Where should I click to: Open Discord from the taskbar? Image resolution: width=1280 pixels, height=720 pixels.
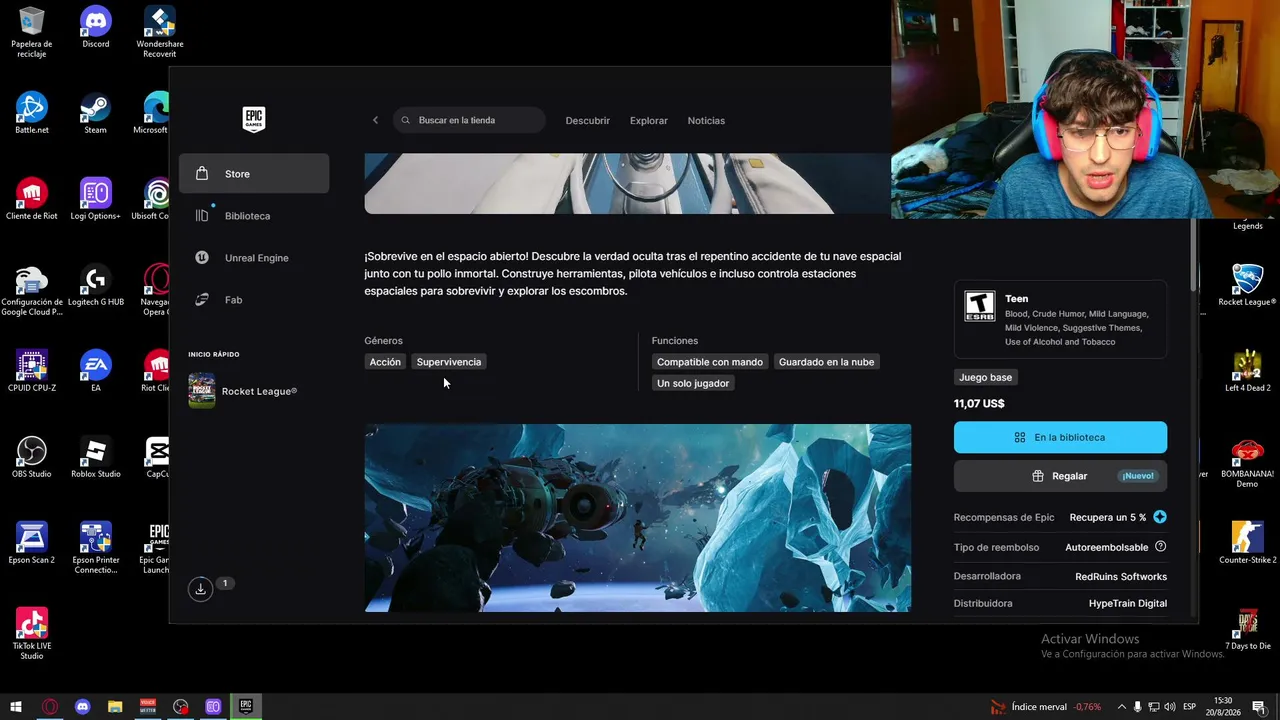point(82,707)
